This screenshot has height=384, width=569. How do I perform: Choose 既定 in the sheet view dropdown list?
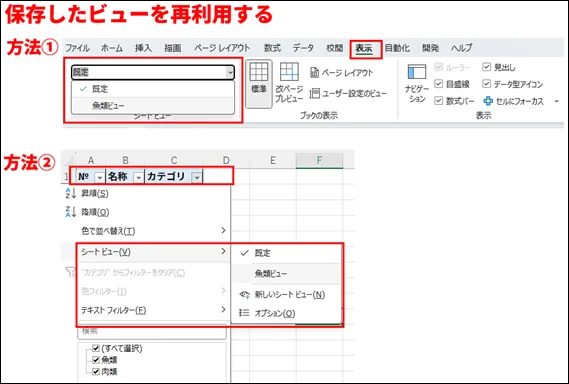pyautogui.click(x=153, y=89)
